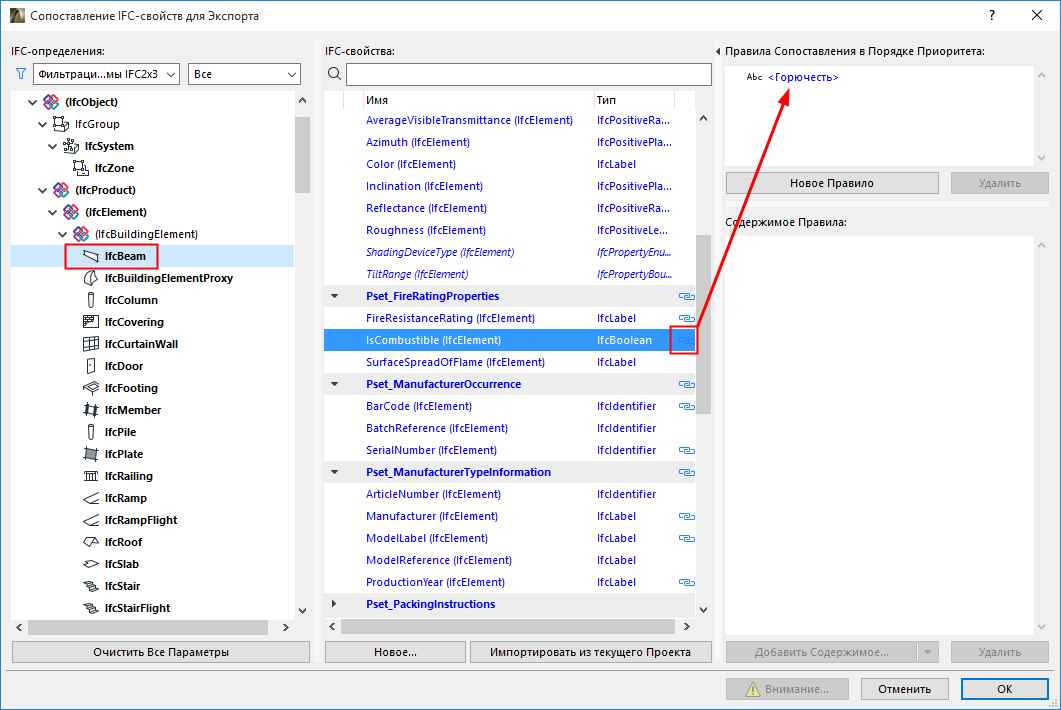
Task: Select the IfcStair icon
Action: pos(91,586)
